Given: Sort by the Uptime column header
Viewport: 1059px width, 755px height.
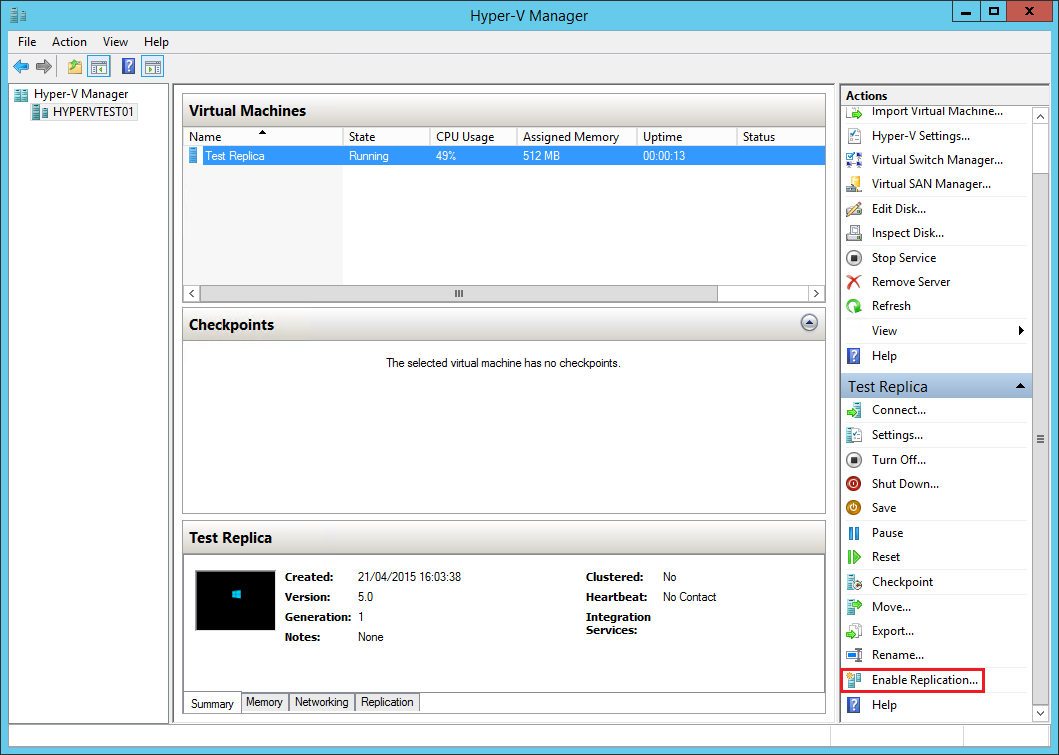Looking at the screenshot, I should (x=687, y=136).
